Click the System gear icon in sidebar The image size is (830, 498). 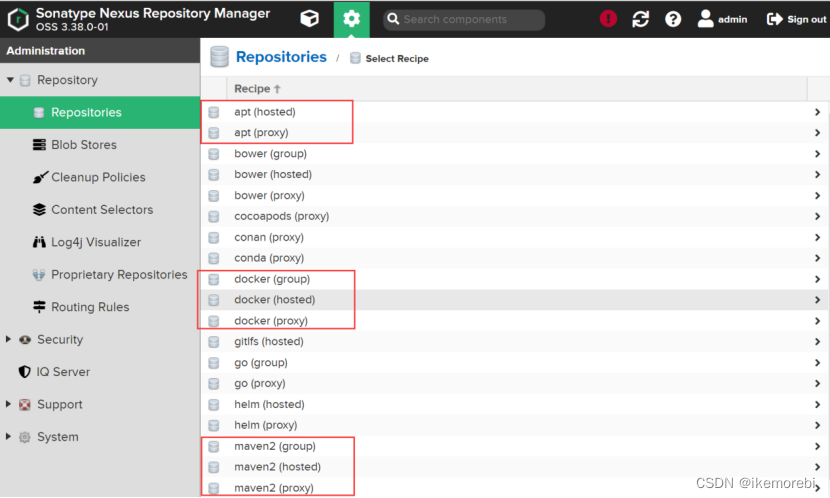[x=24, y=437]
